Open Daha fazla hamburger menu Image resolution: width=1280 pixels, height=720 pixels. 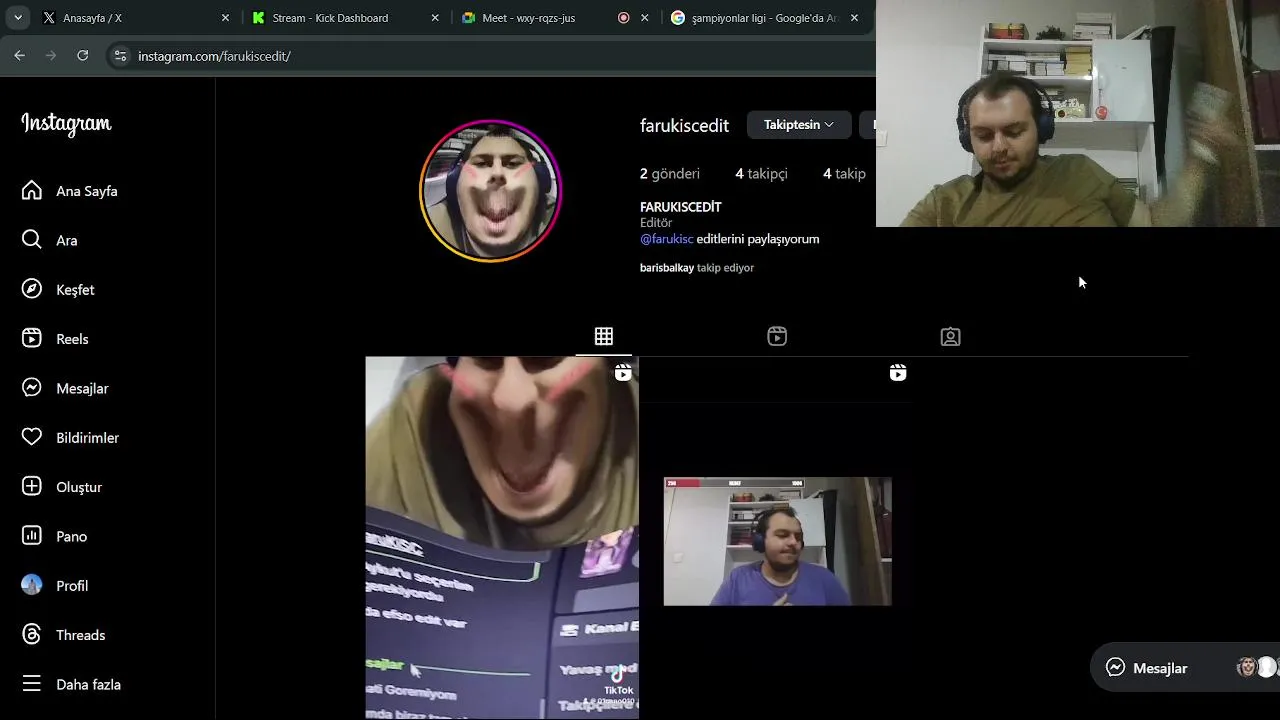32,684
